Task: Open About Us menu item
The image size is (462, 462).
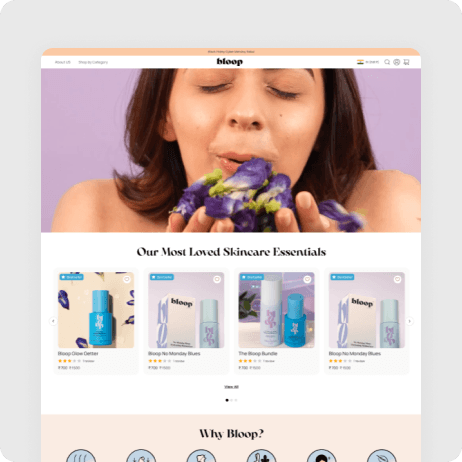Action: coord(63,62)
